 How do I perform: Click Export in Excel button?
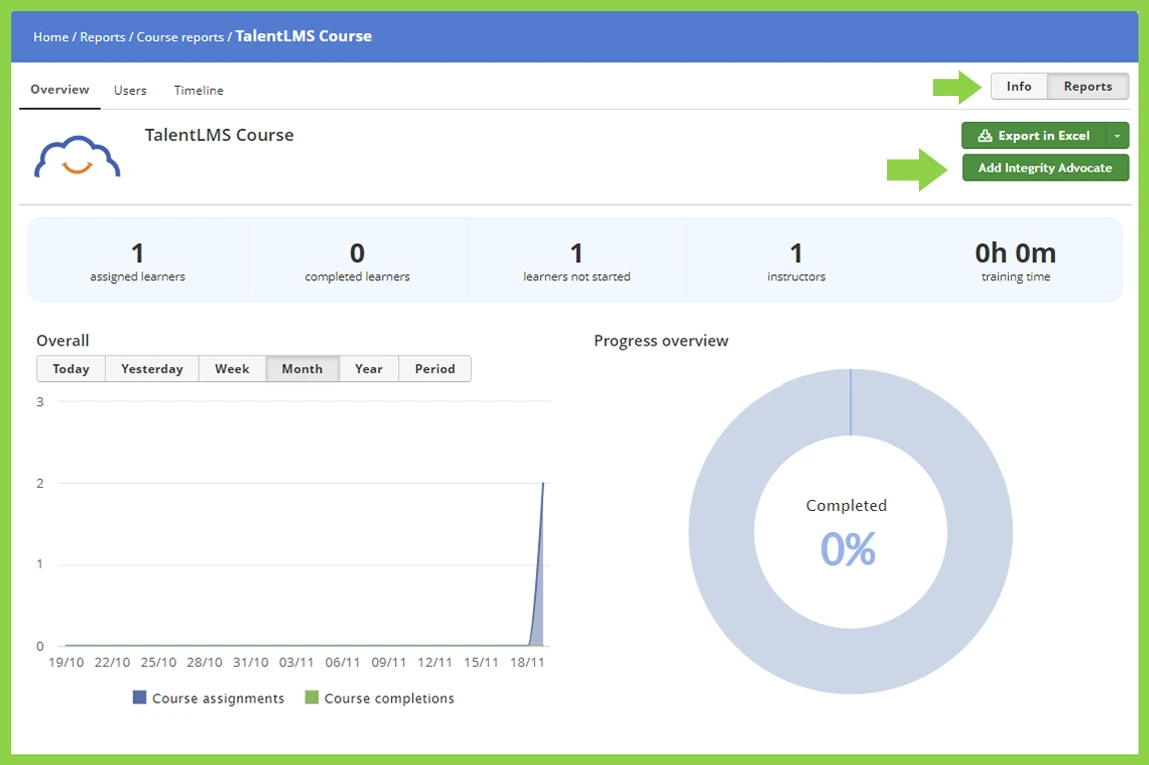coord(1034,136)
